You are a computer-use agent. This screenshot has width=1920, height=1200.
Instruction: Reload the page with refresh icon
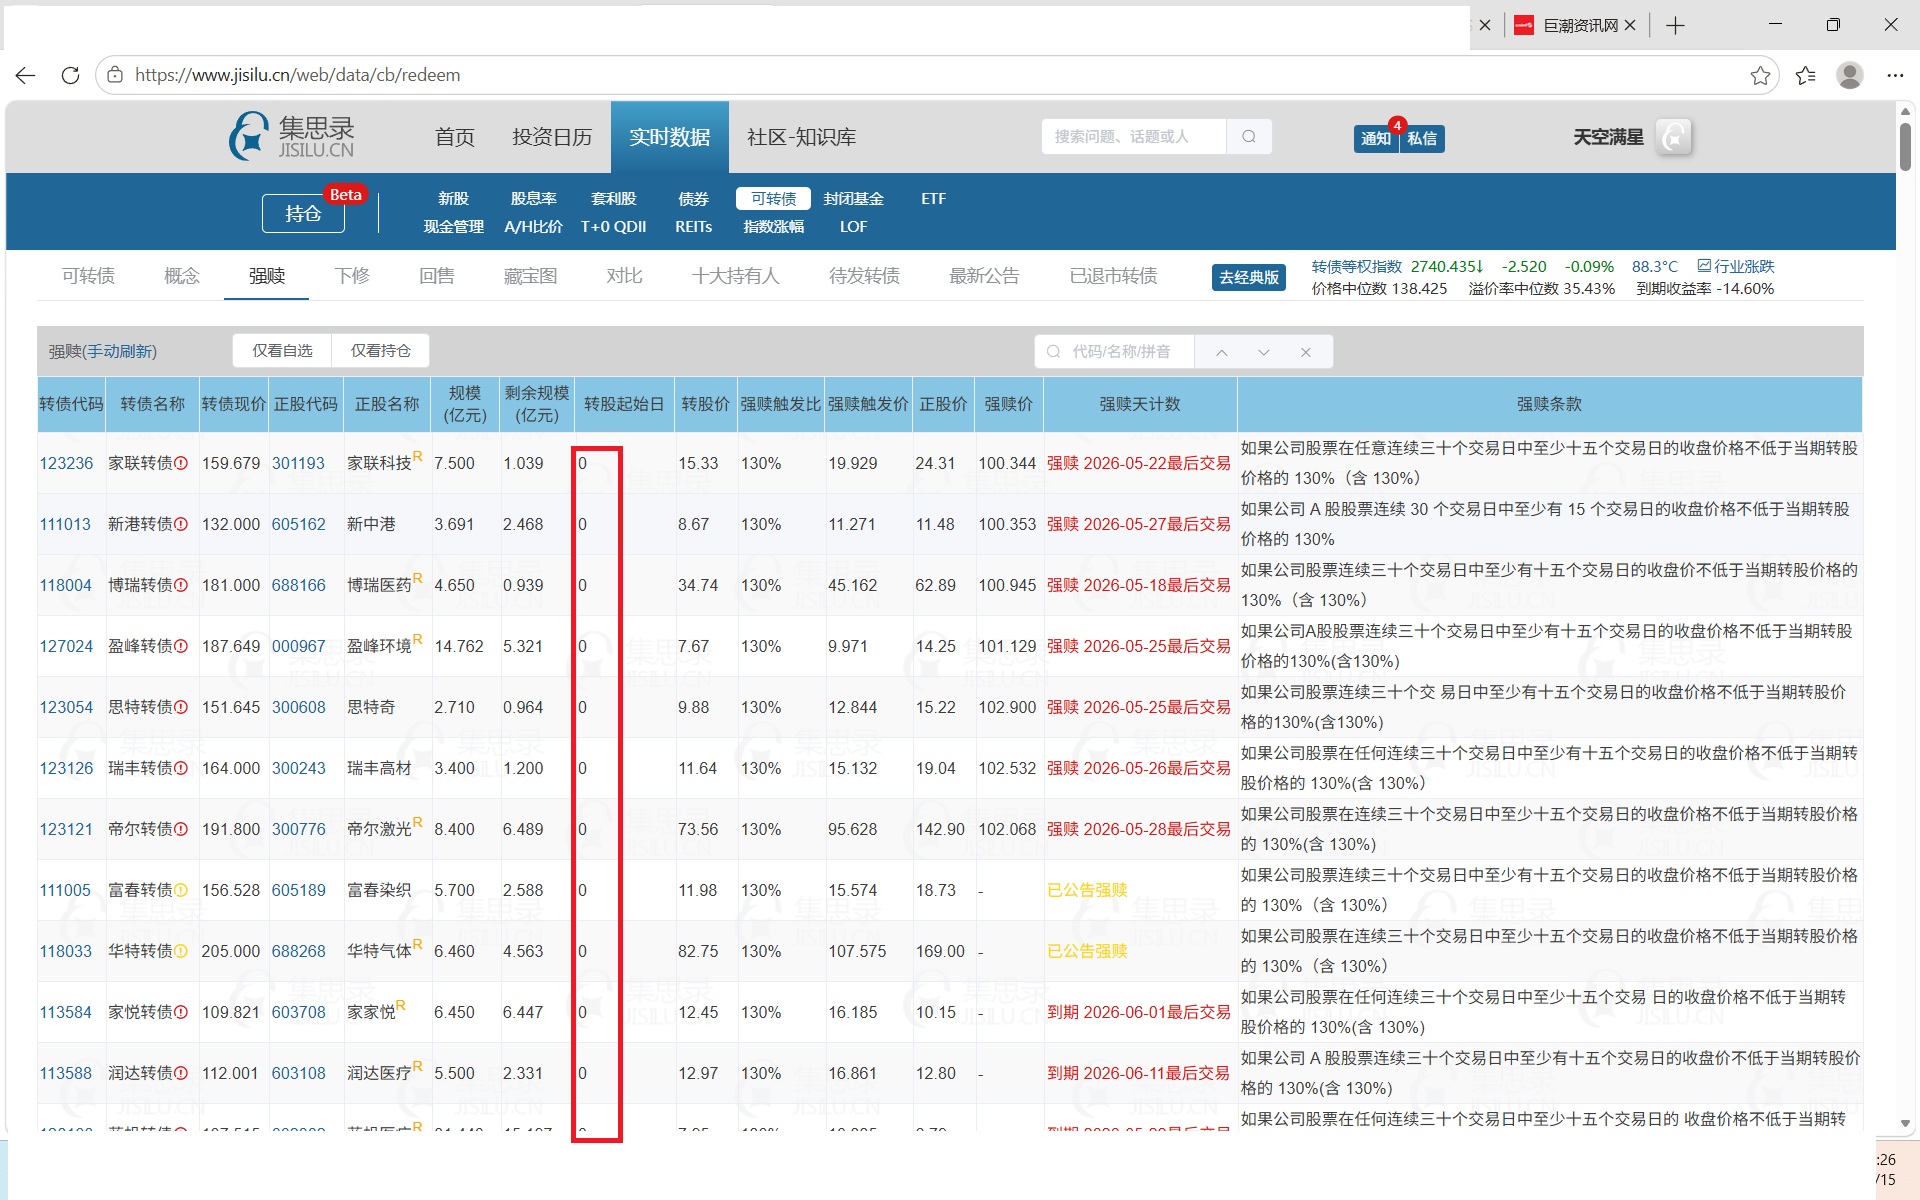click(x=70, y=75)
